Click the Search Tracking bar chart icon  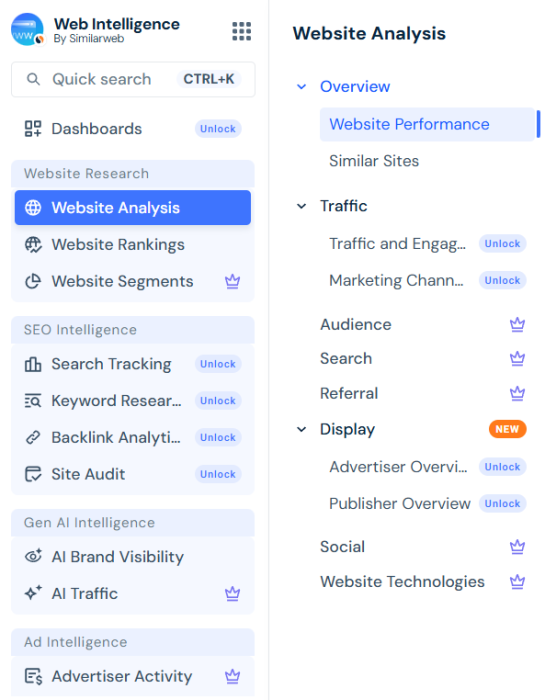(33, 364)
